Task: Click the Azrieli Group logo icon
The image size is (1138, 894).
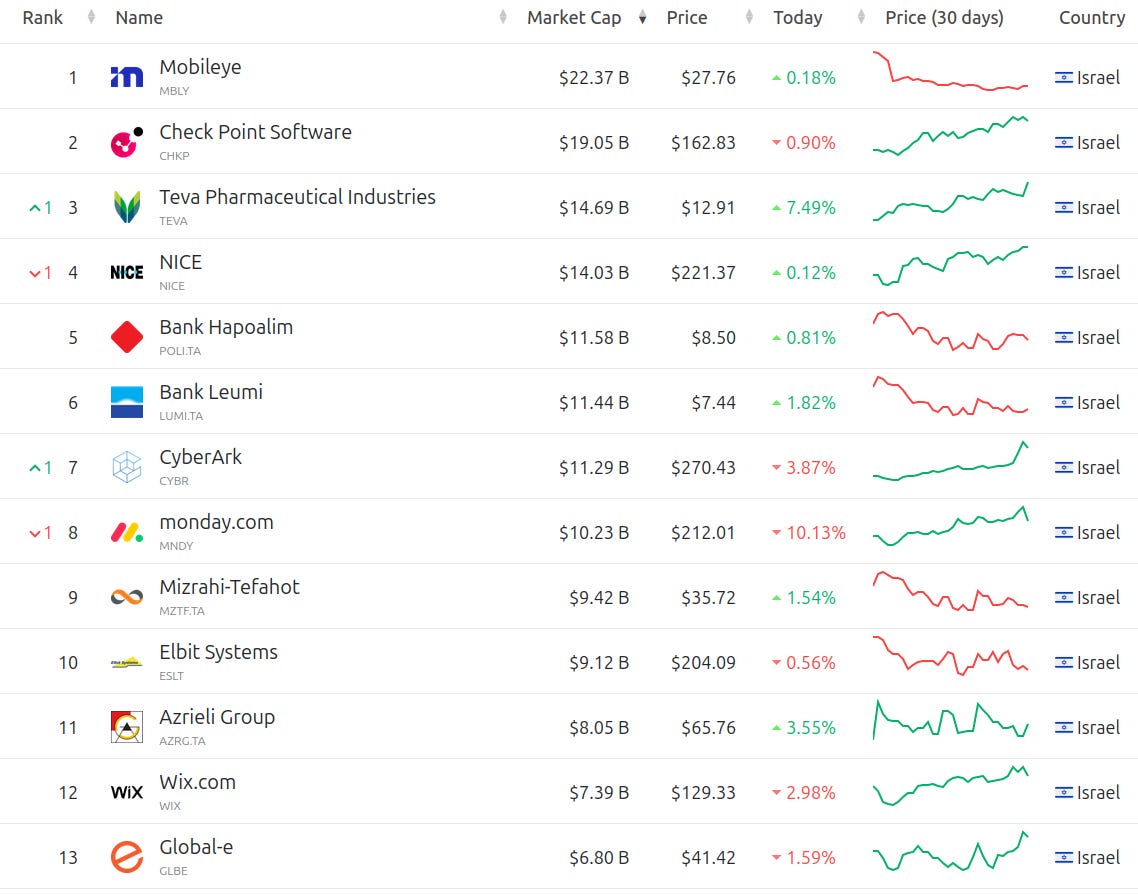Action: coord(126,727)
